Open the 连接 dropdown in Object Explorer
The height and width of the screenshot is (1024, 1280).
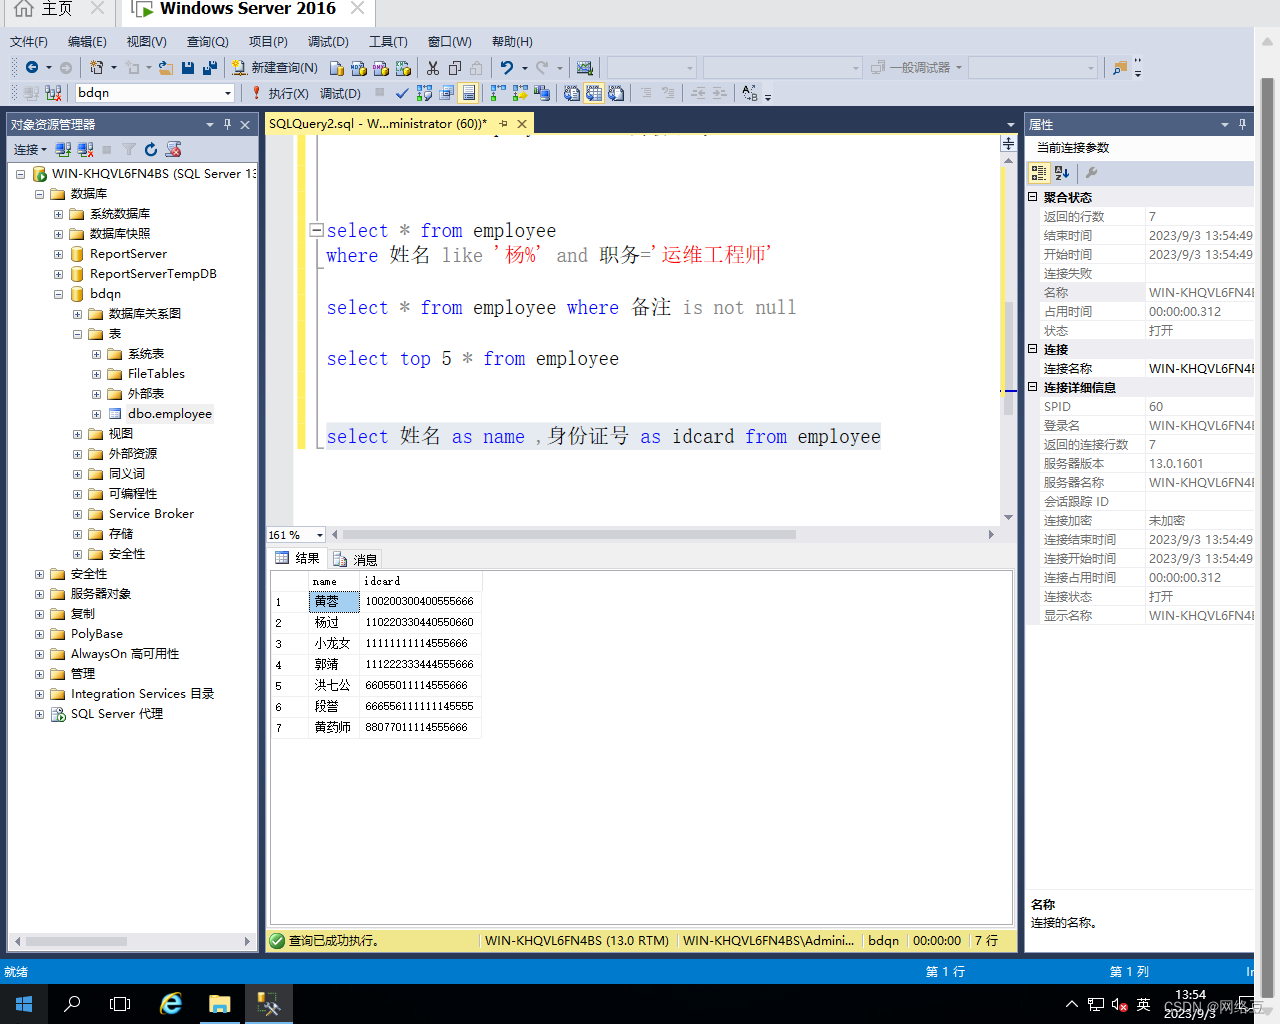(x=30, y=149)
